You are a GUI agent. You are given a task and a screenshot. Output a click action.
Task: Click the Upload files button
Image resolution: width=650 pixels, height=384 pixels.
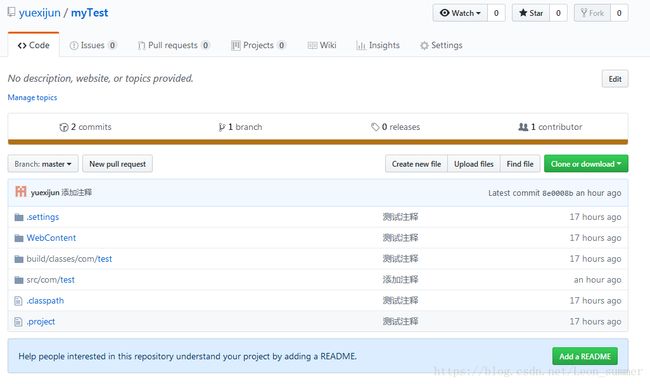[474, 164]
